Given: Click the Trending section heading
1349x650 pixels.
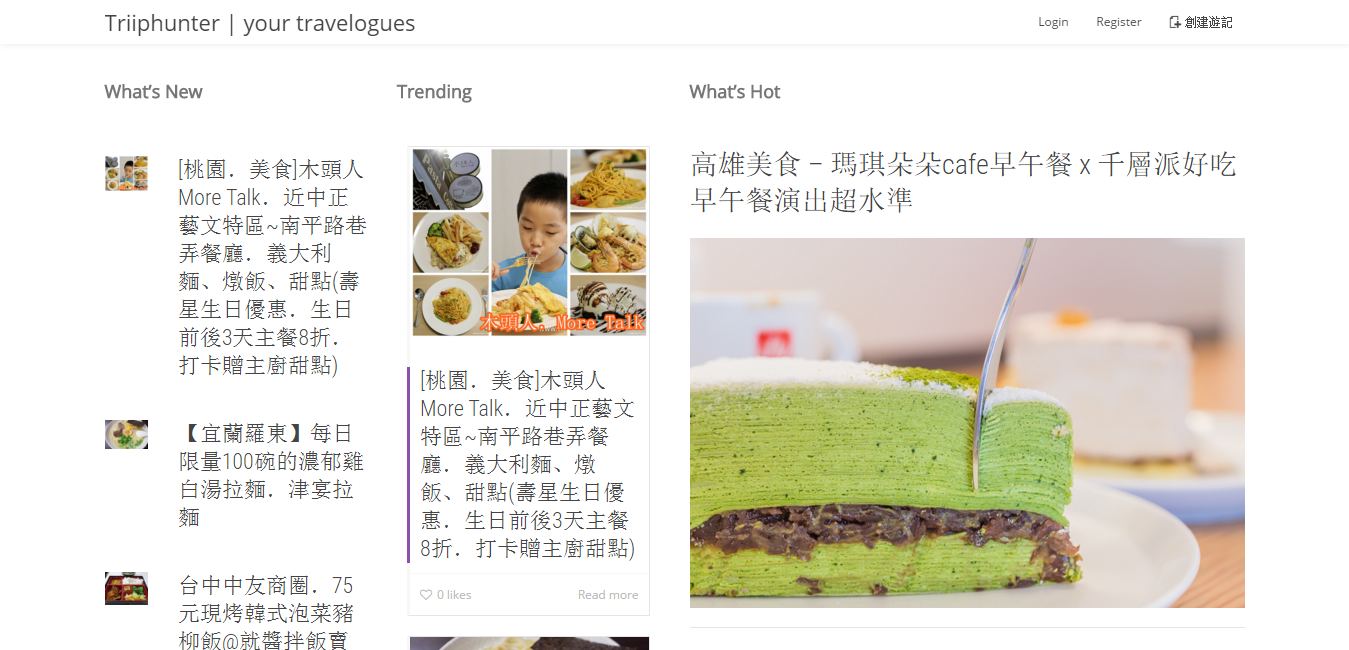Looking at the screenshot, I should coord(434,92).
